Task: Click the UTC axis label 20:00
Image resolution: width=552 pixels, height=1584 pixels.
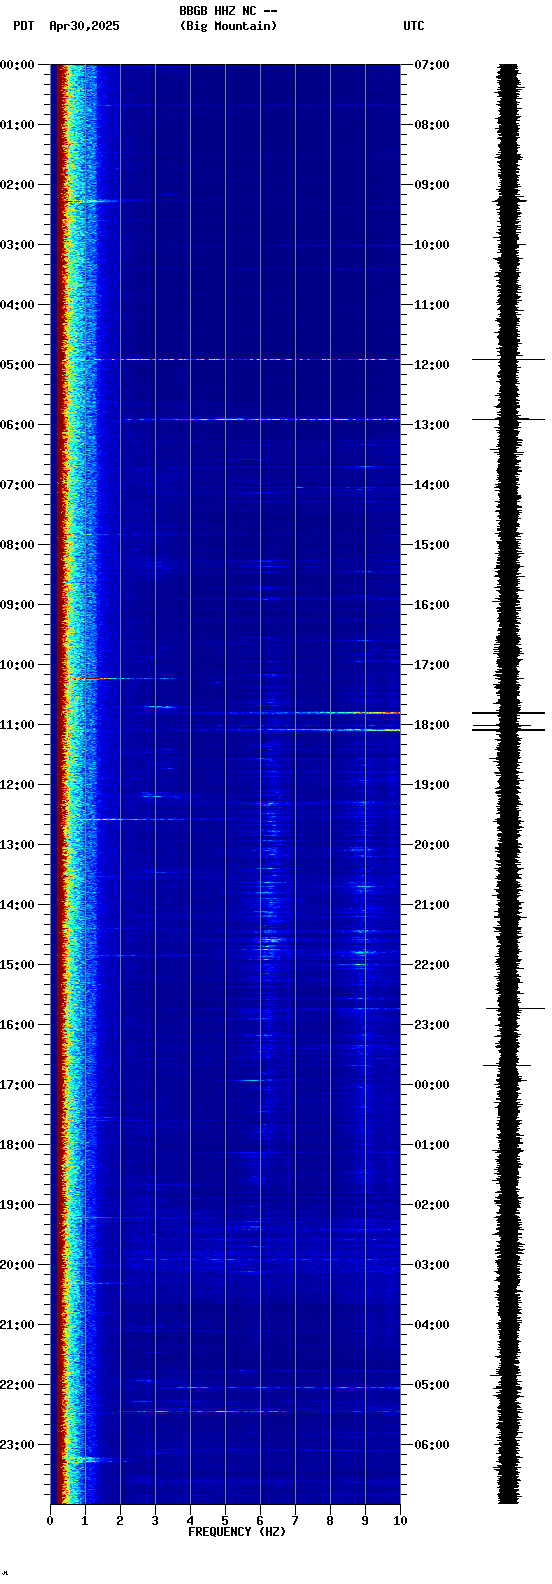Action: click(432, 845)
